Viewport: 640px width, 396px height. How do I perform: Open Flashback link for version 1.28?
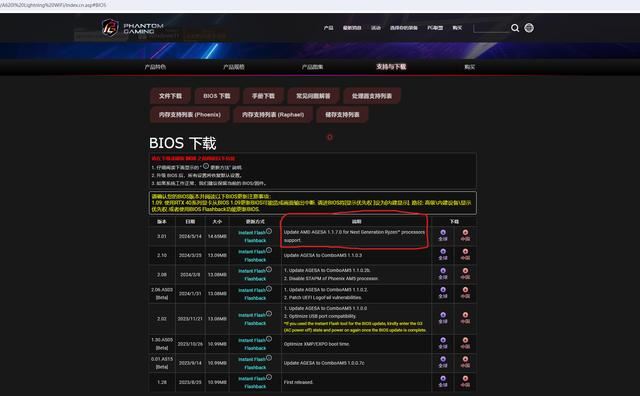[255, 386]
